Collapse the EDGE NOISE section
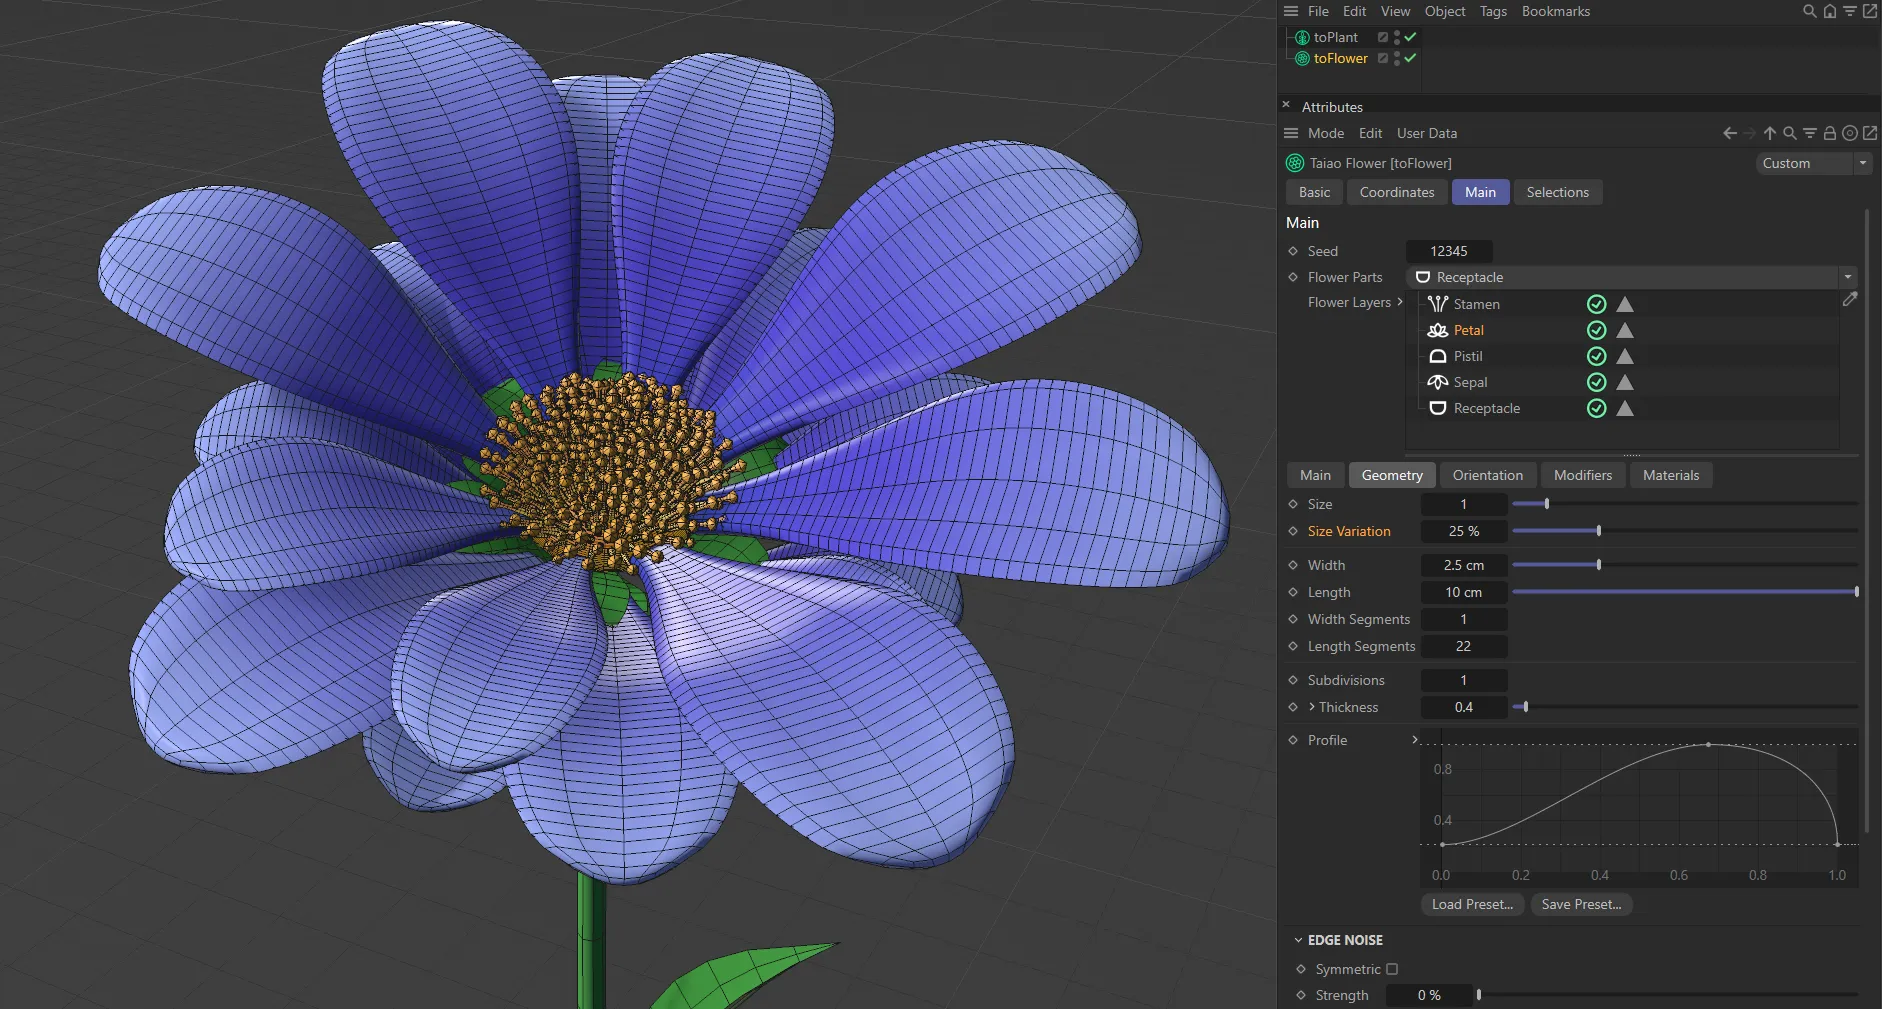 click(1297, 940)
